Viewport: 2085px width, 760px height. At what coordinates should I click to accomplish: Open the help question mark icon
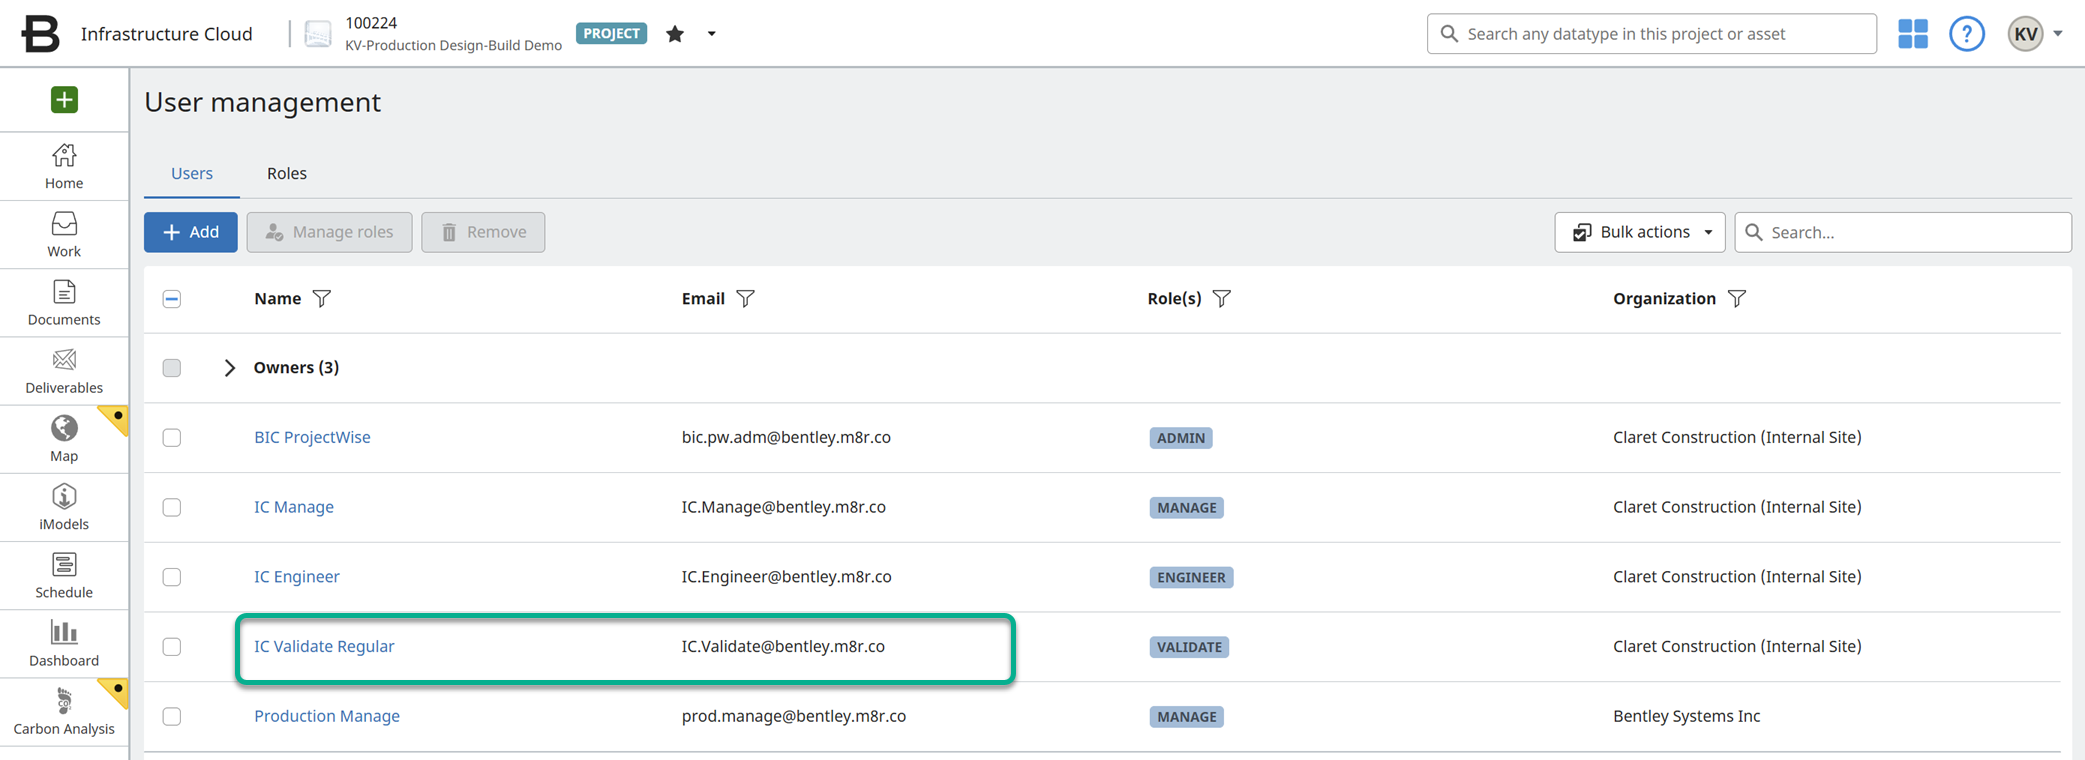[x=1966, y=34]
